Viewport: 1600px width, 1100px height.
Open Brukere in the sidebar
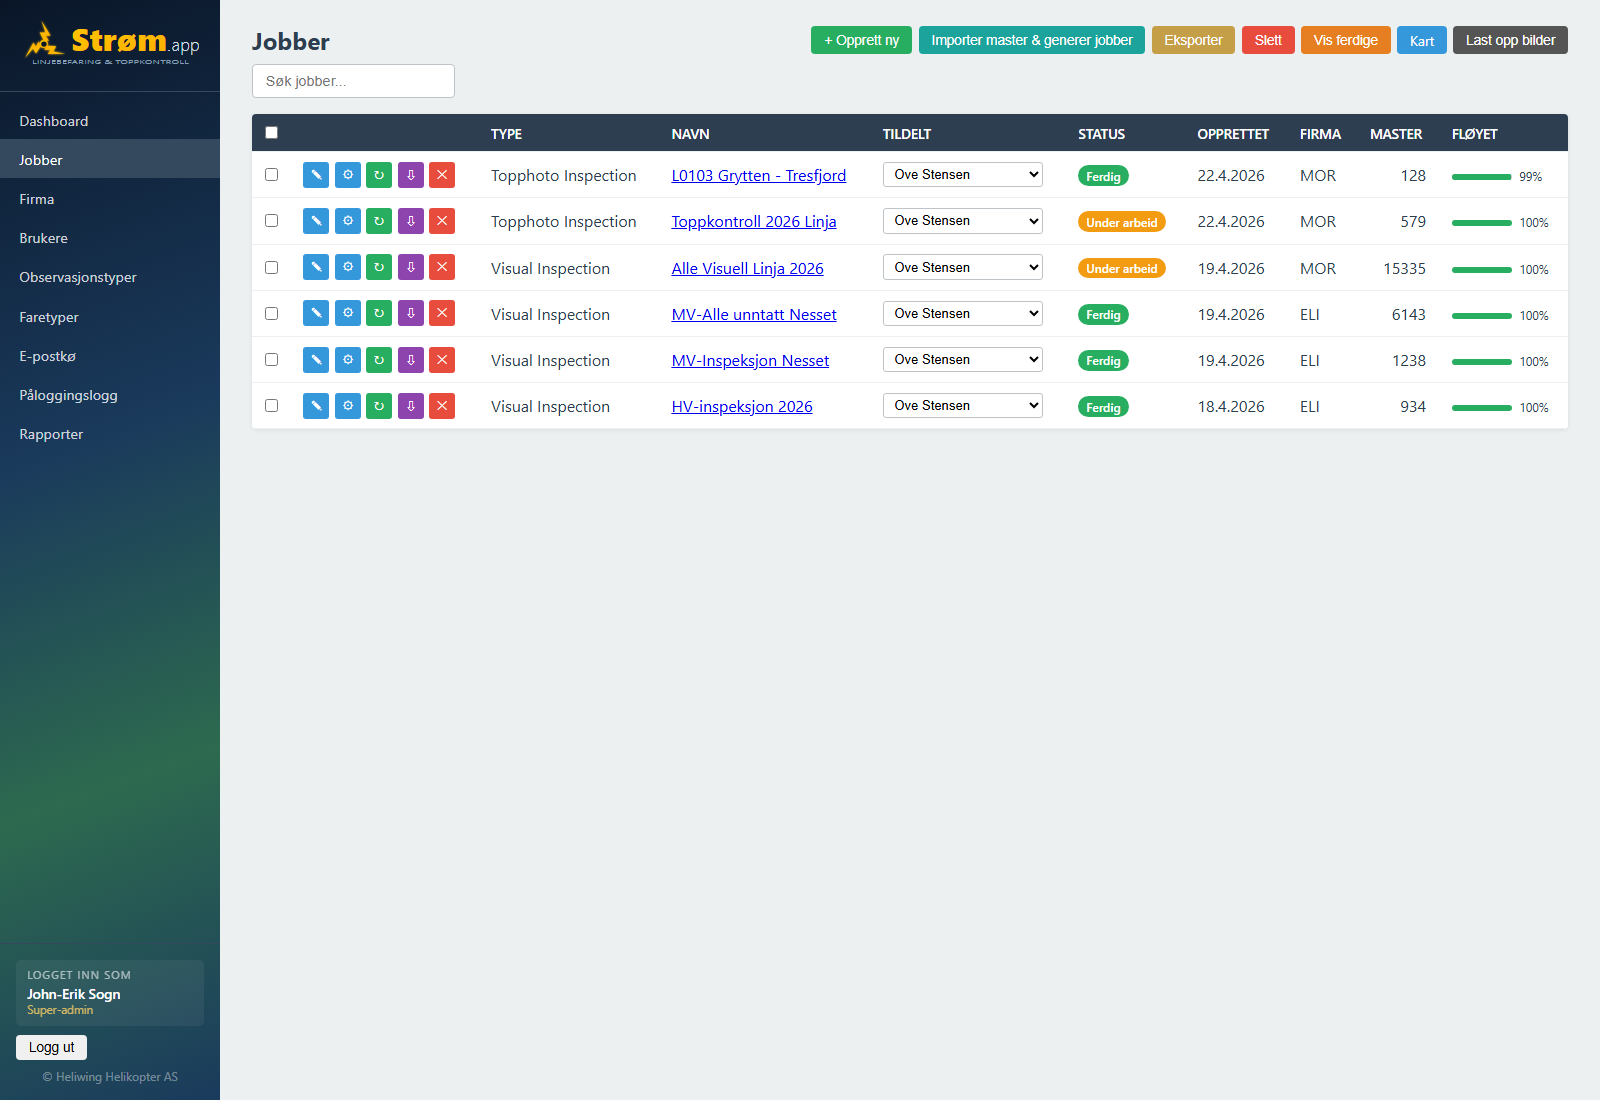click(110, 238)
